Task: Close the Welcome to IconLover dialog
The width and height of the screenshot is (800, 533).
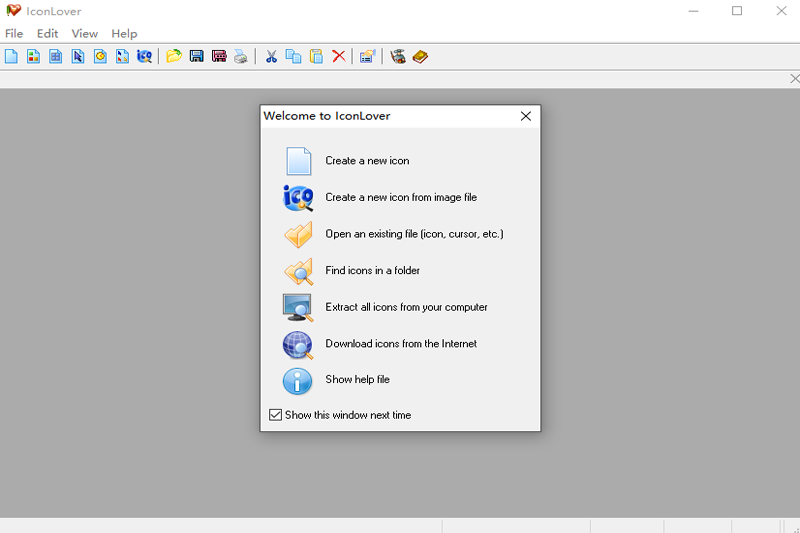Action: 526,116
